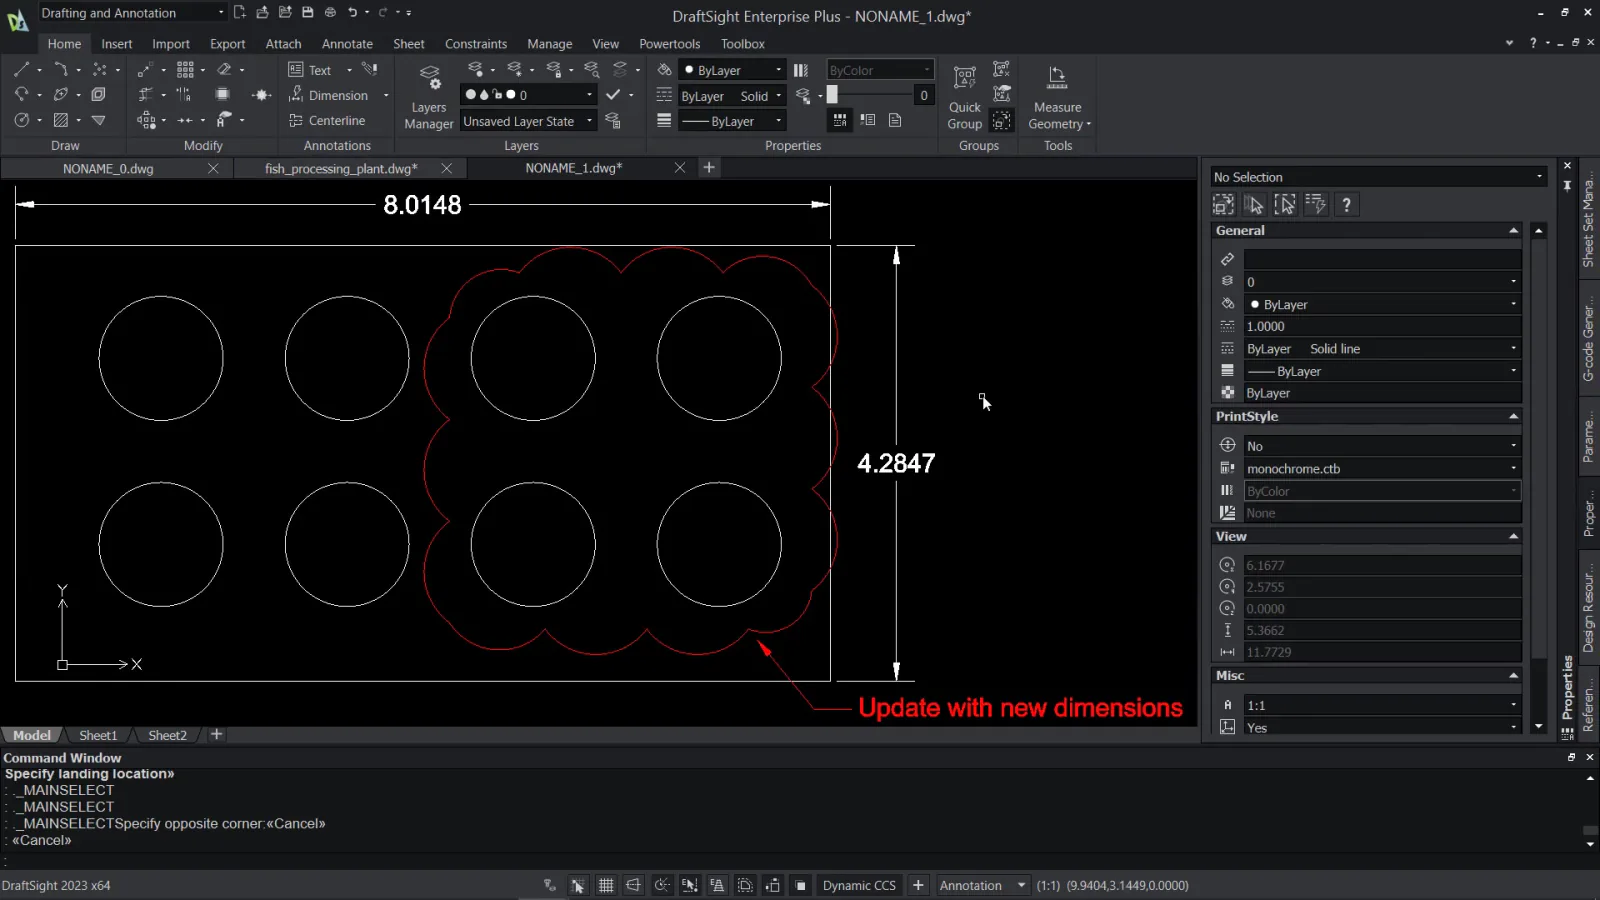Open the ByLayer line color dropdown in ribbon

pyautogui.click(x=732, y=70)
